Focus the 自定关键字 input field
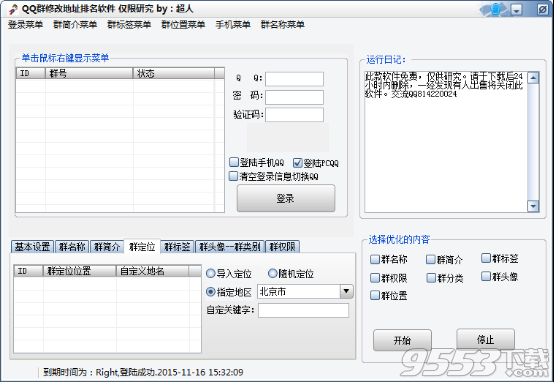 coord(303,310)
